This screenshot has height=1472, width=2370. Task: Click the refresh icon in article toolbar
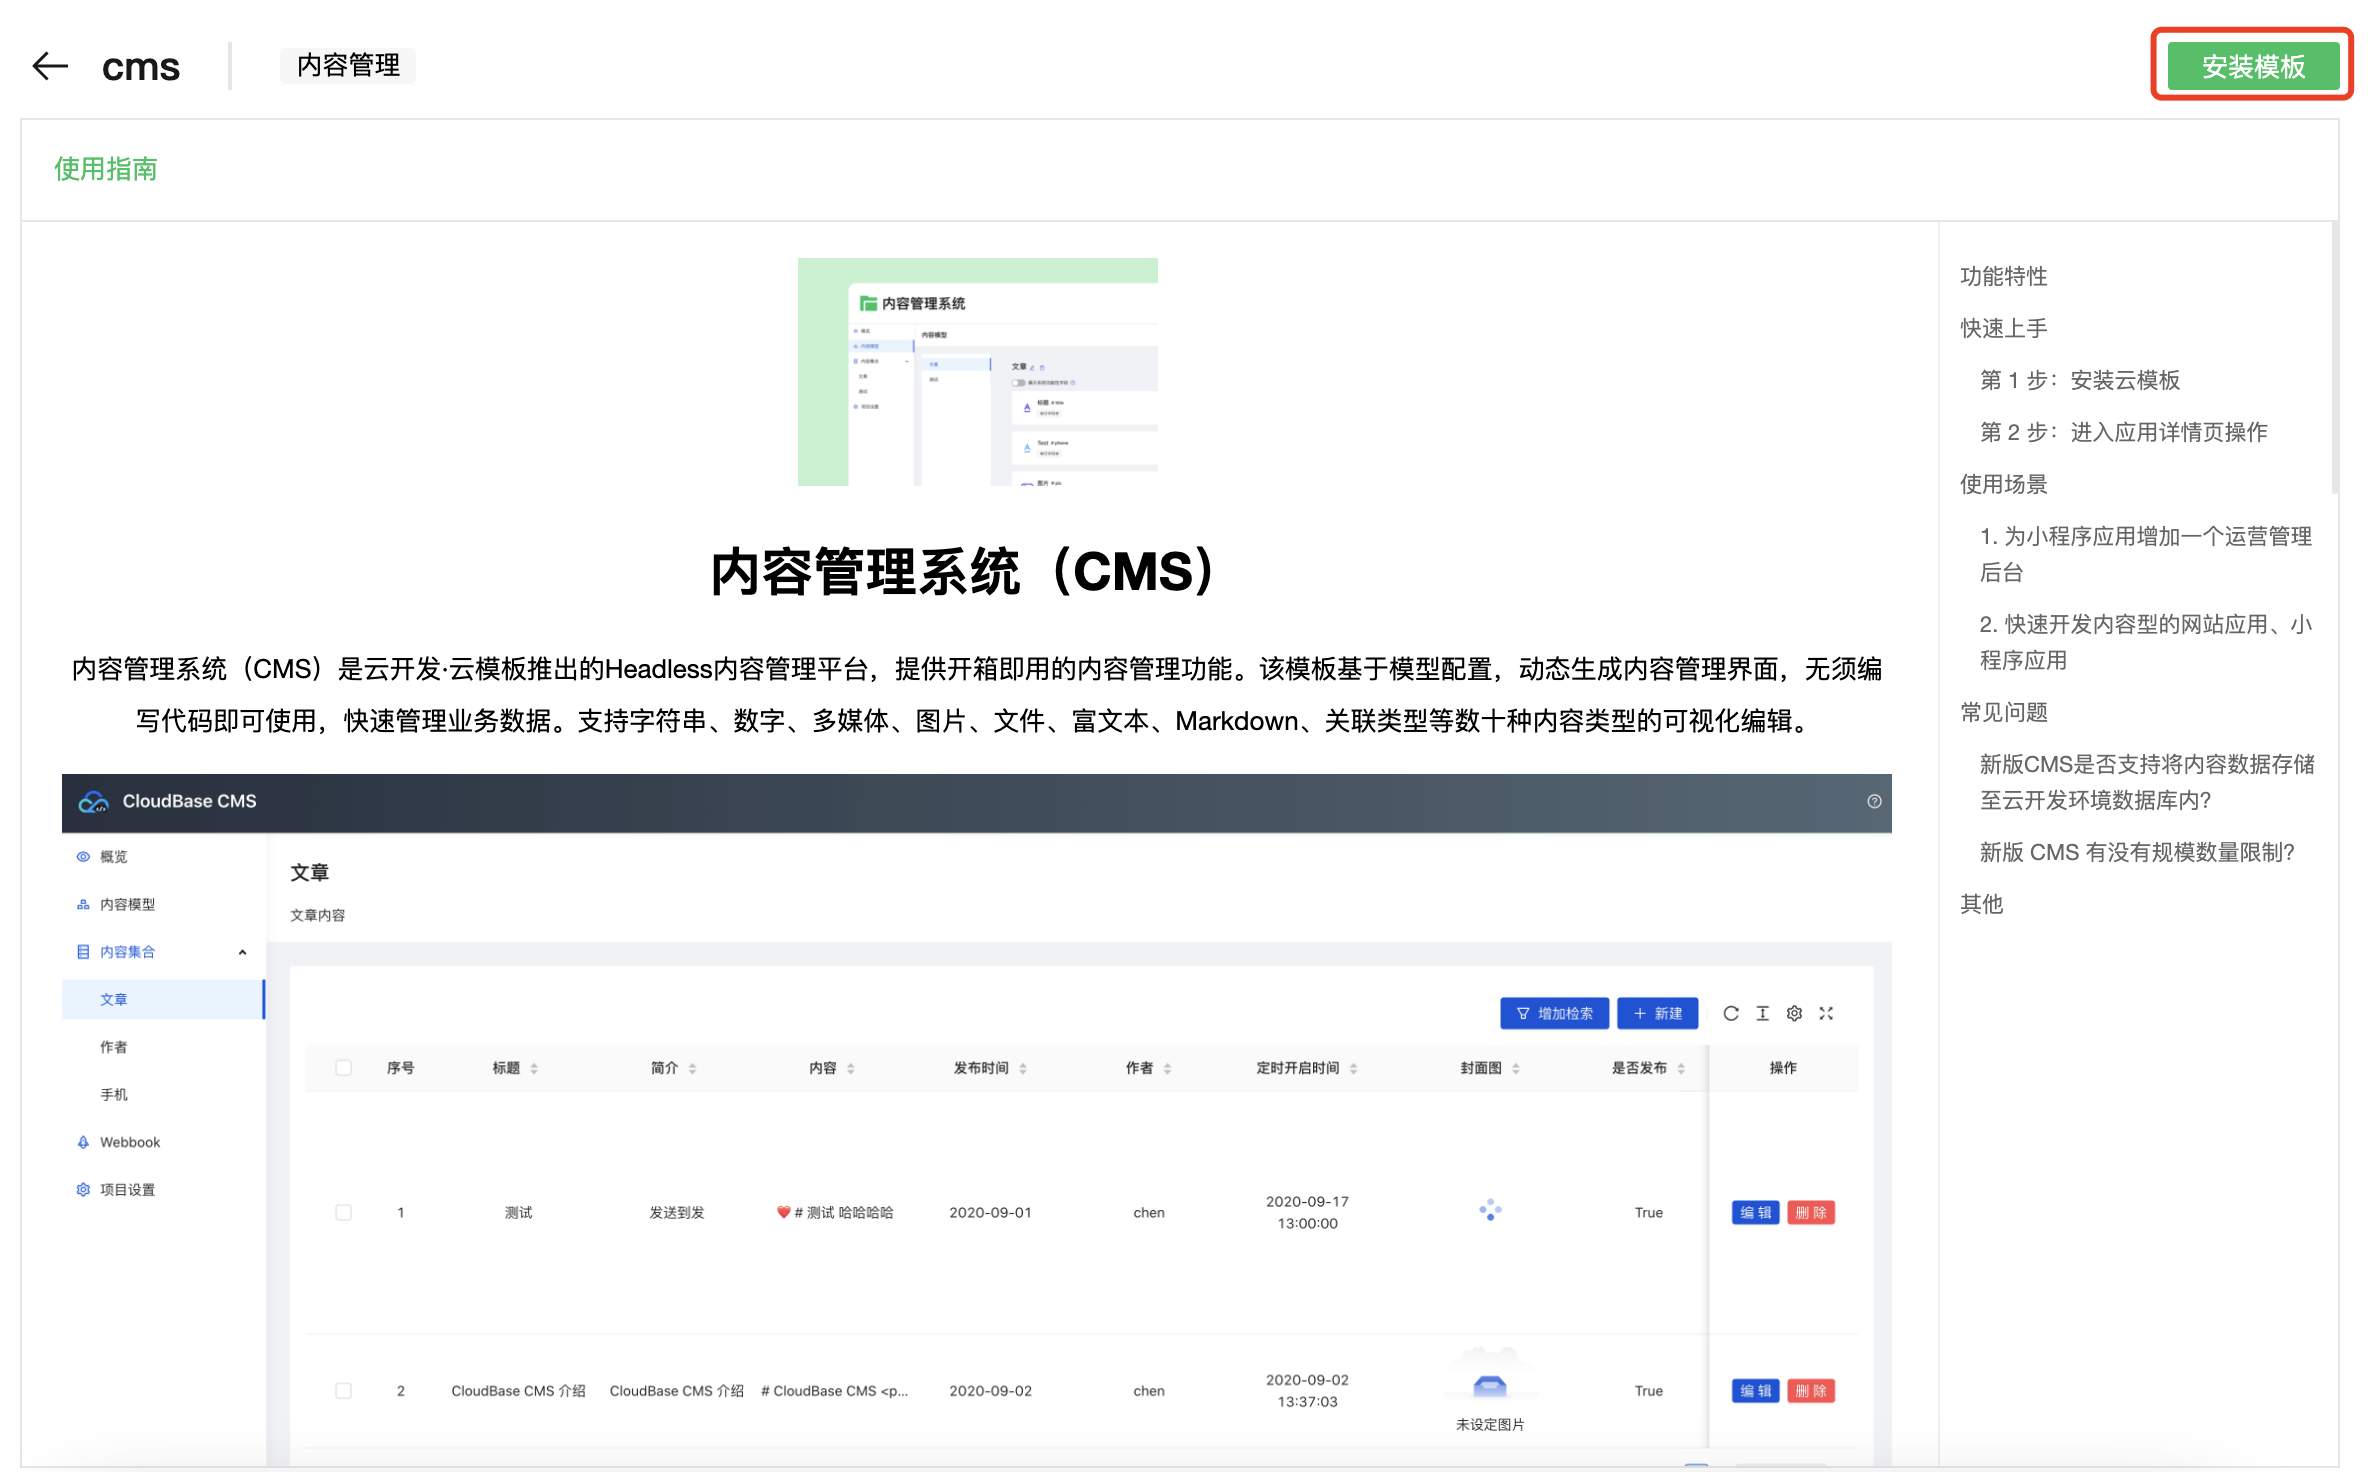click(1731, 1013)
